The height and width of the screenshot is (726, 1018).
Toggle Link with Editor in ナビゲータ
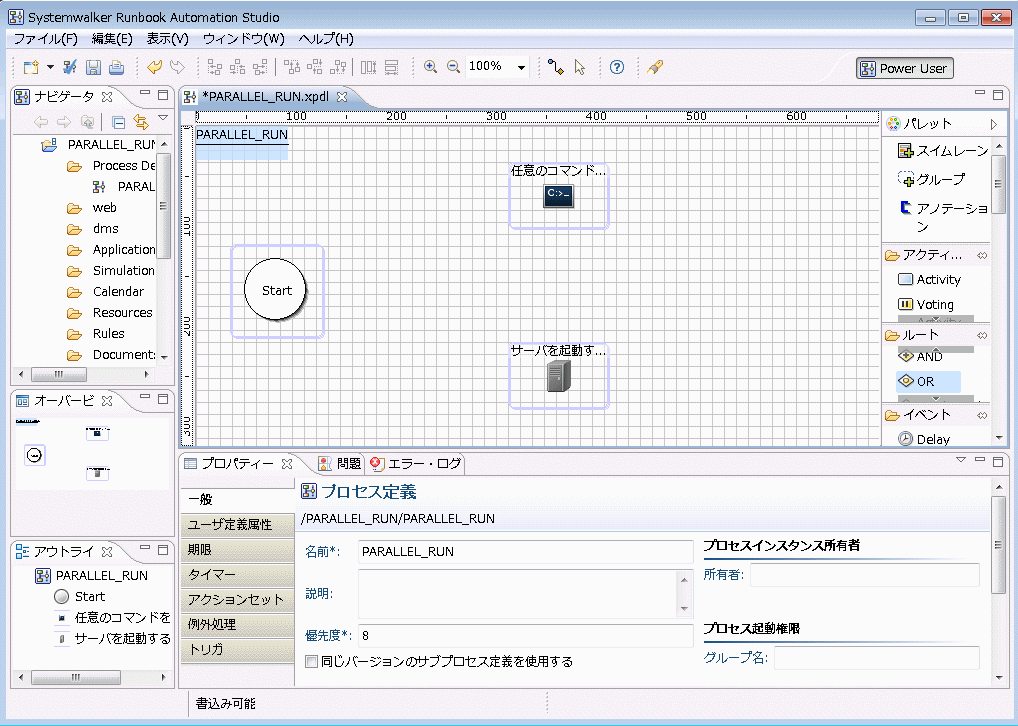click(x=140, y=121)
